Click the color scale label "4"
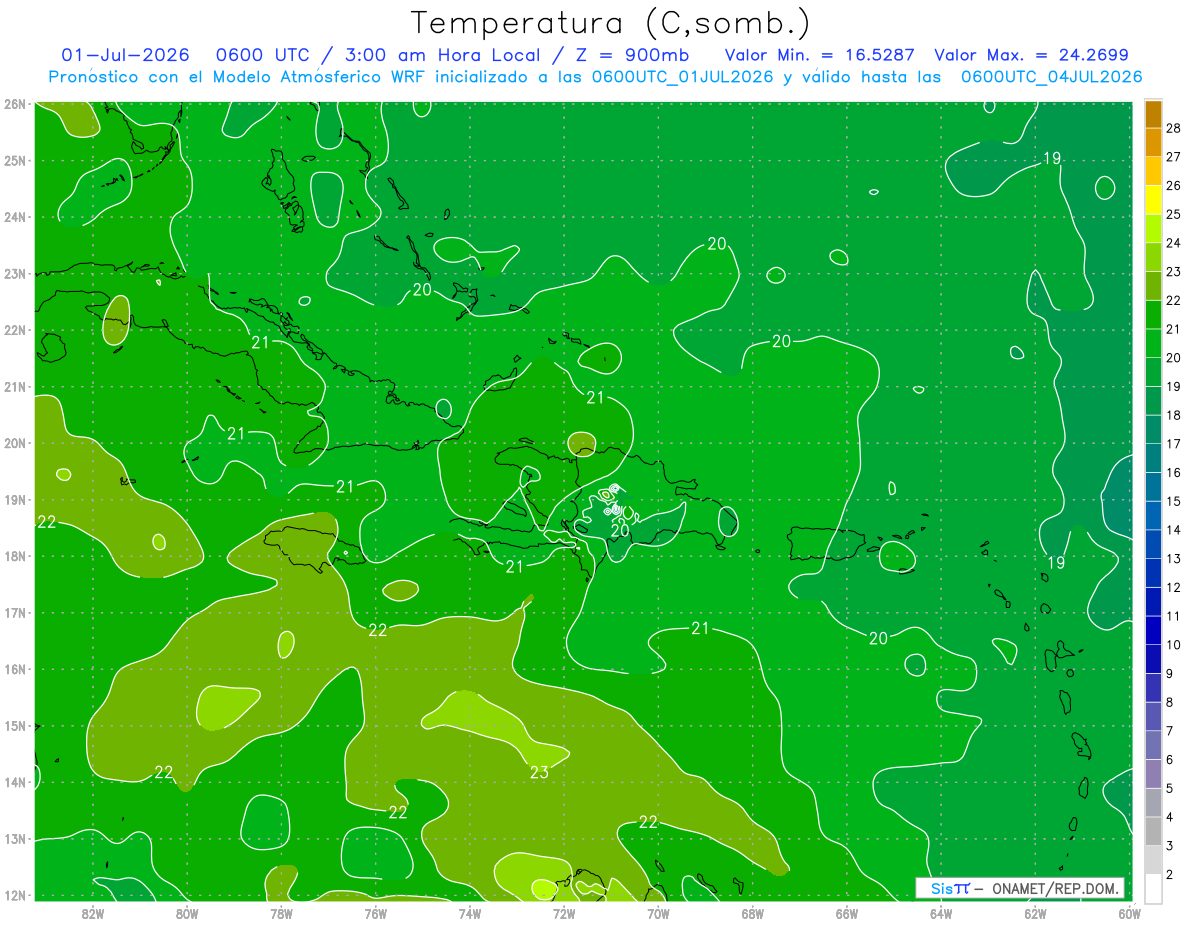The image size is (1200, 927). pyautogui.click(x=1171, y=817)
